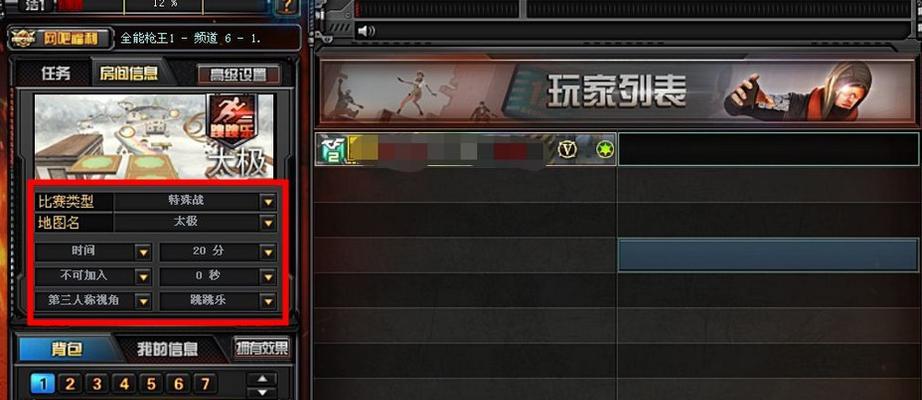922x400 pixels.
Task: Click the speaker volume icon
Action: tap(366, 31)
